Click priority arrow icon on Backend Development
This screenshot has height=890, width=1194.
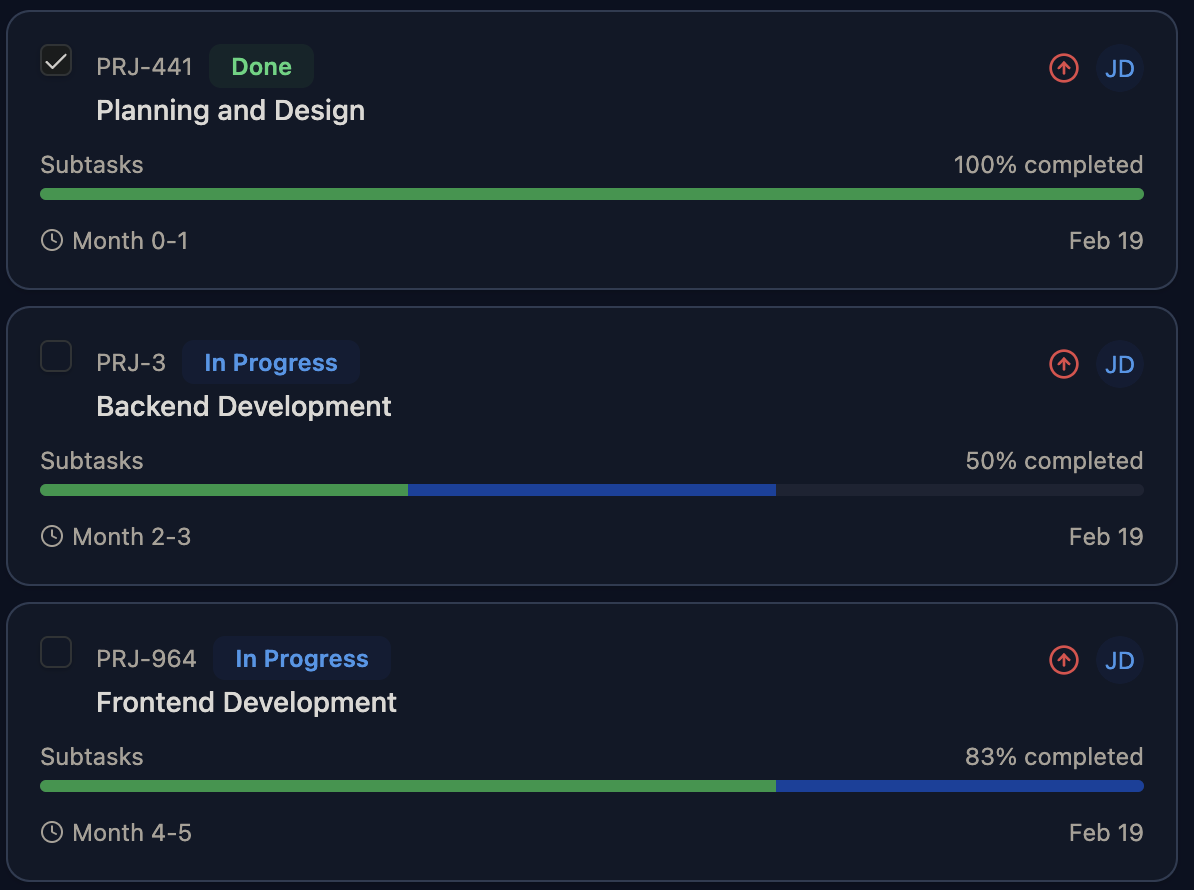point(1063,364)
